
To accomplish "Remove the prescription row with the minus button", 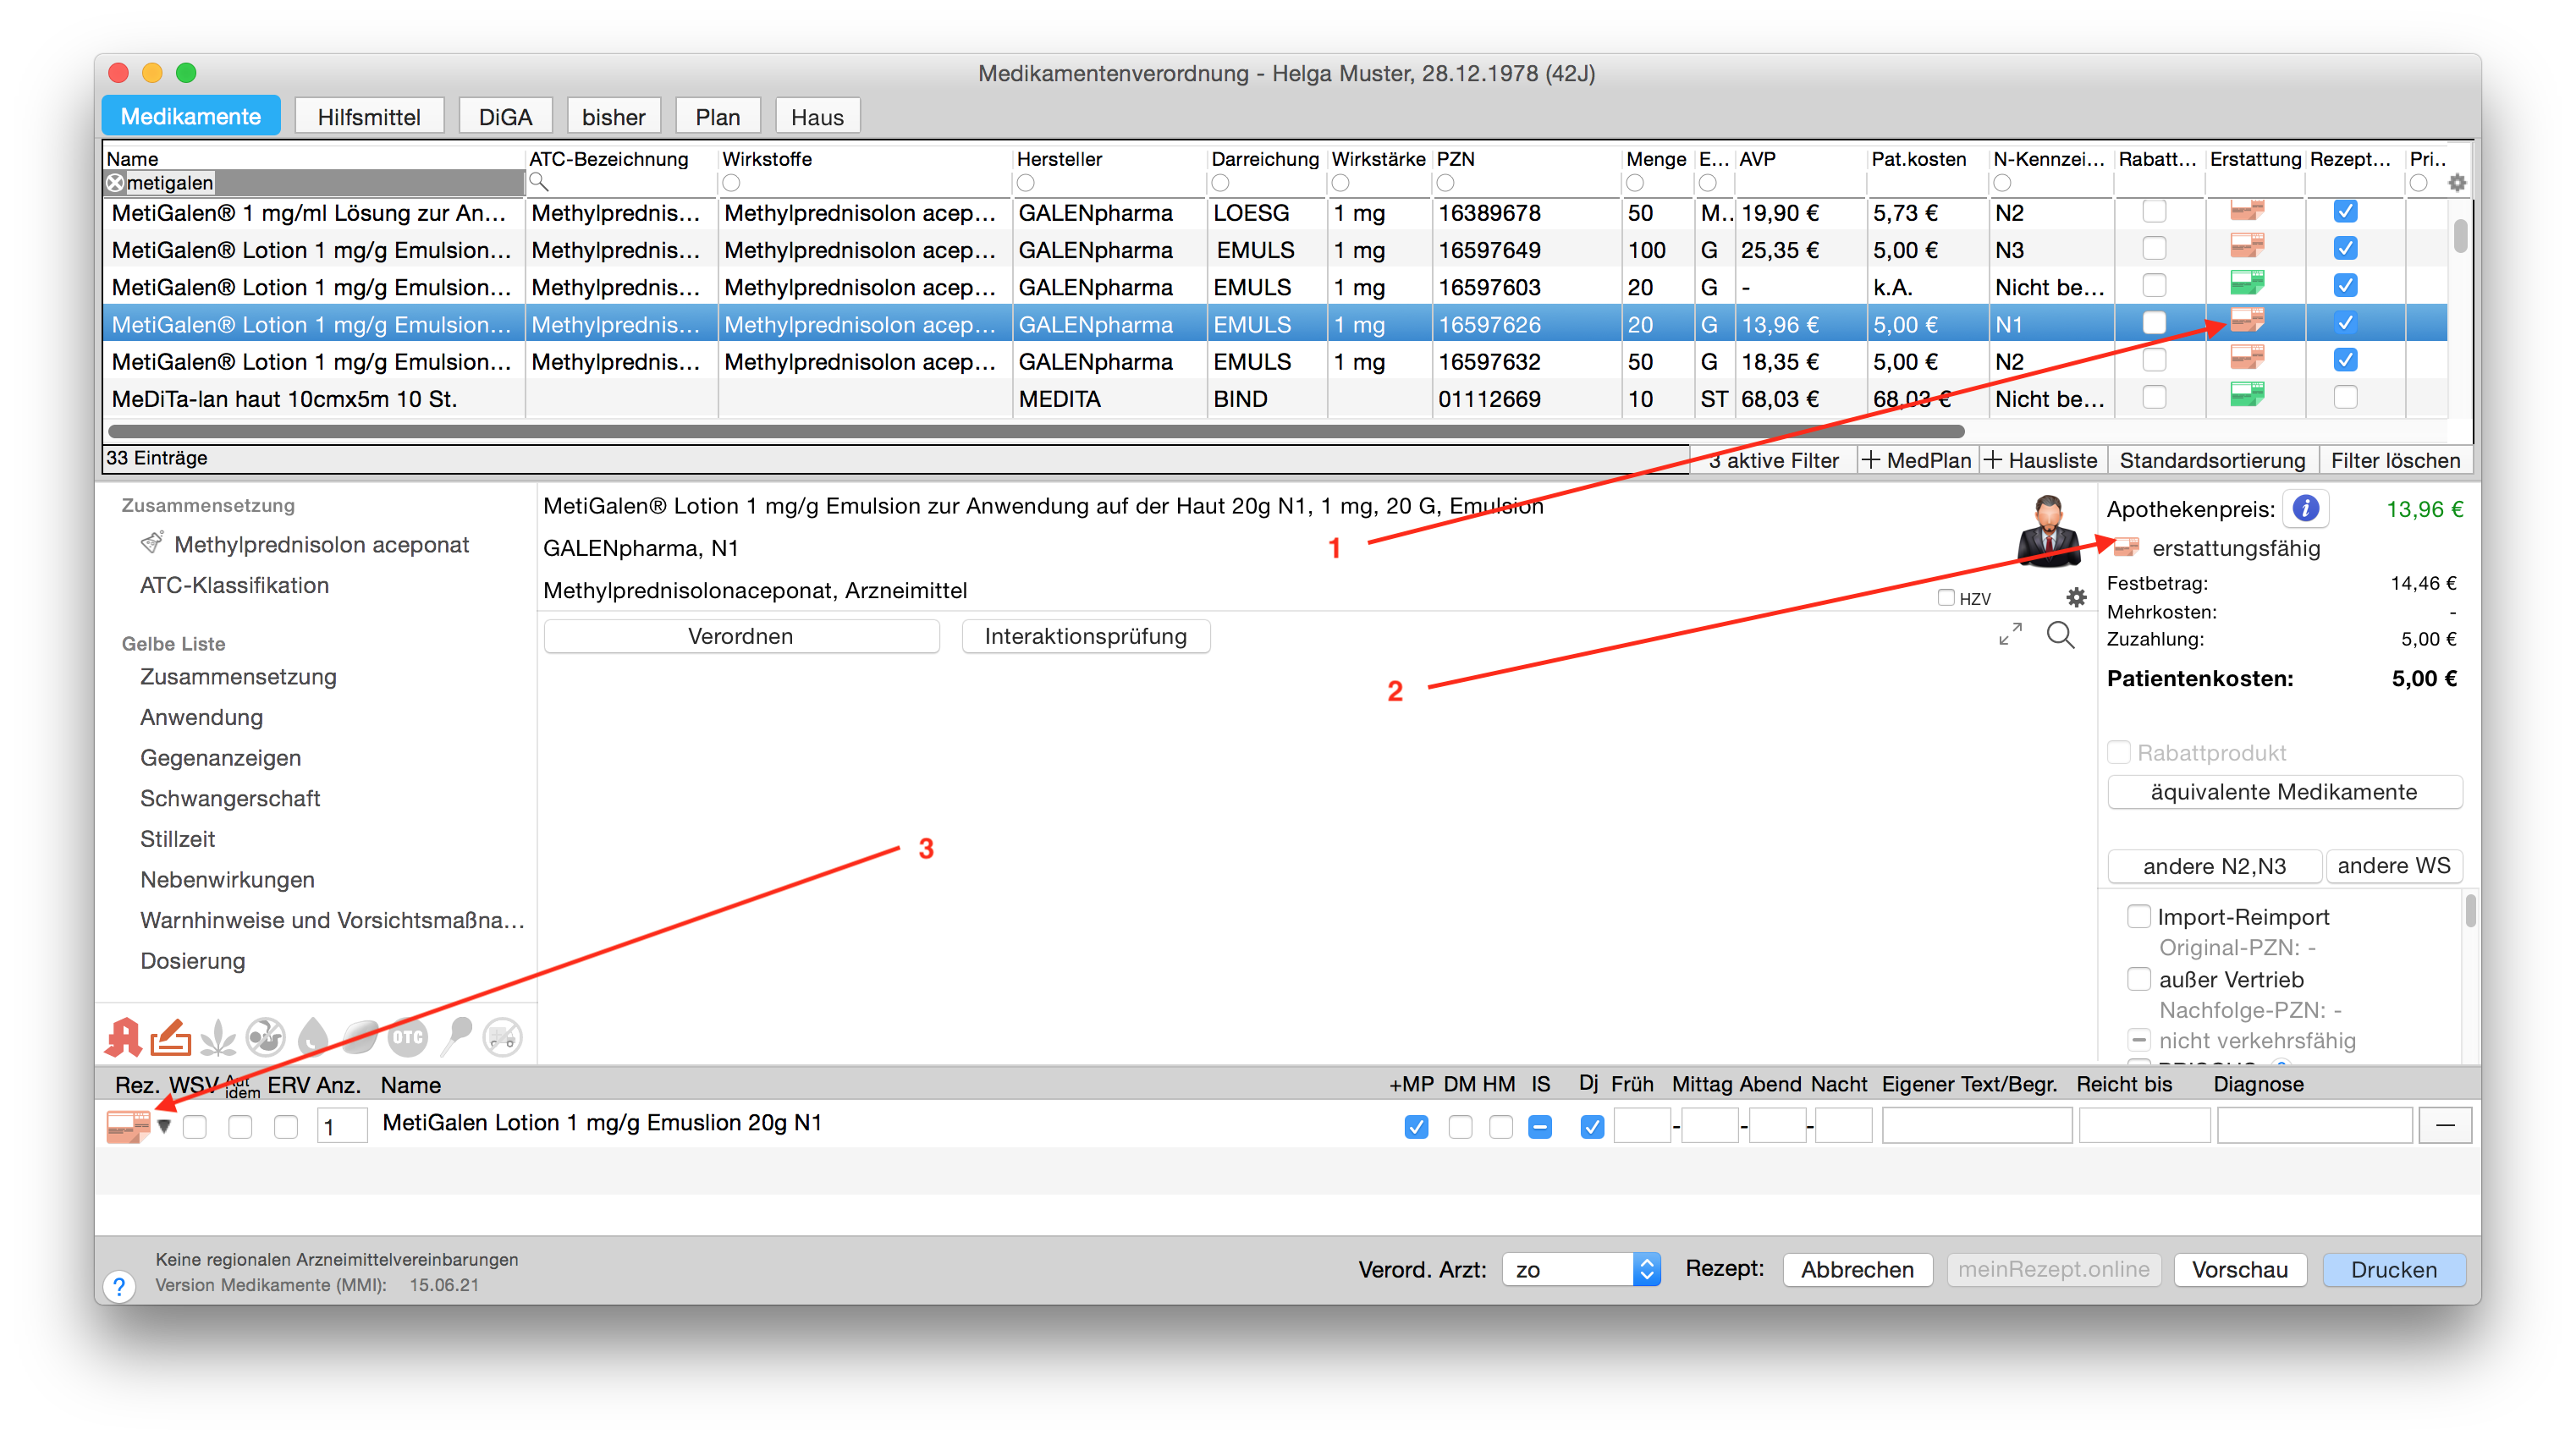I will pos(2445,1125).
